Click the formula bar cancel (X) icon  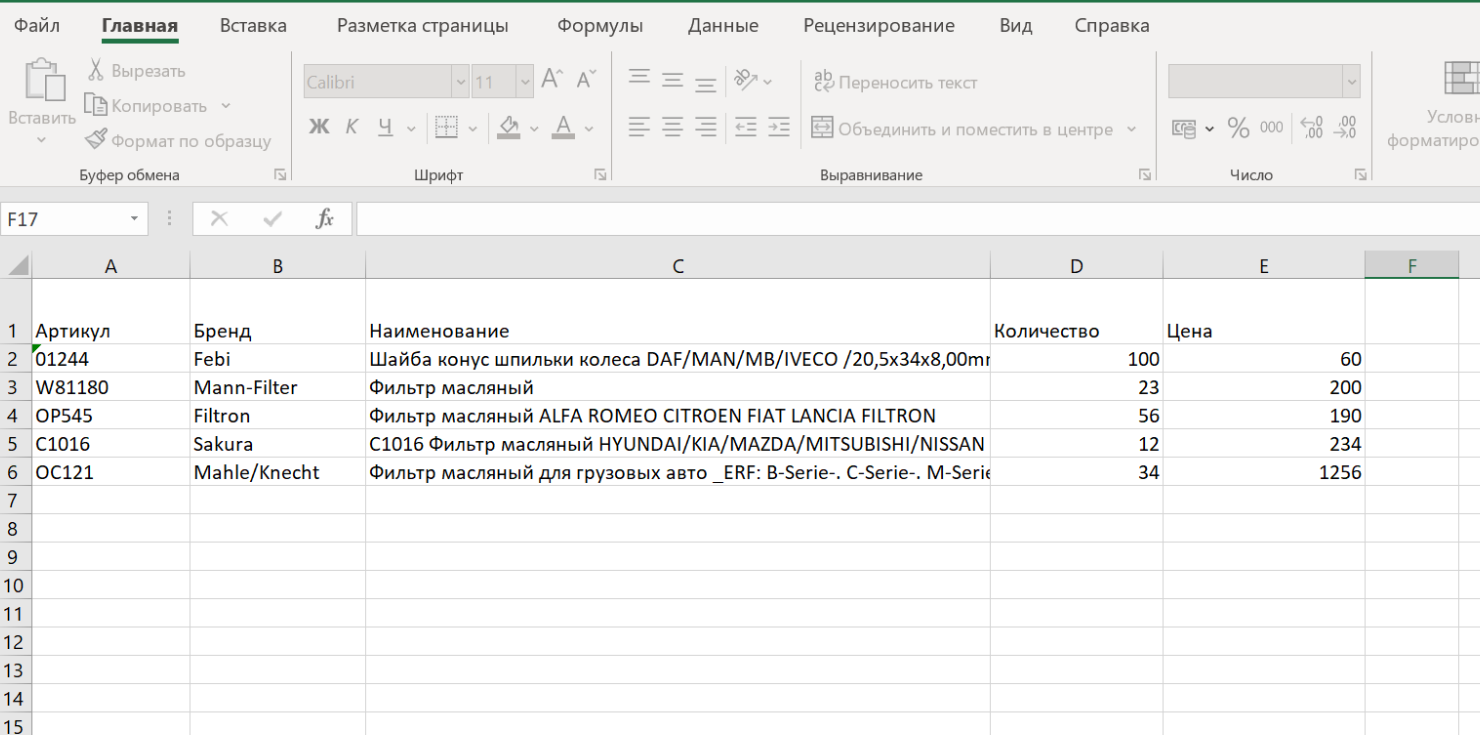pyautogui.click(x=220, y=219)
